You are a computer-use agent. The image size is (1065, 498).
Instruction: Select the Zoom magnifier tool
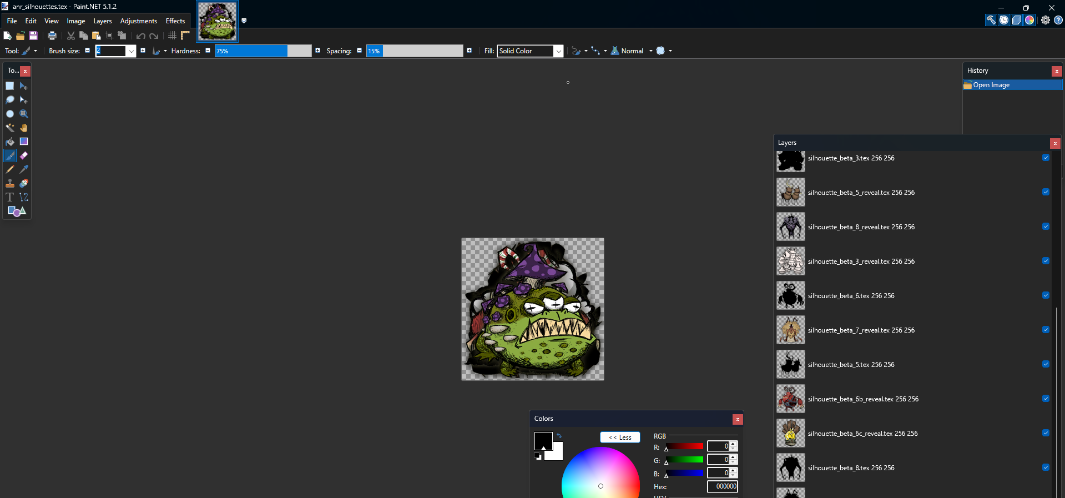coord(24,114)
